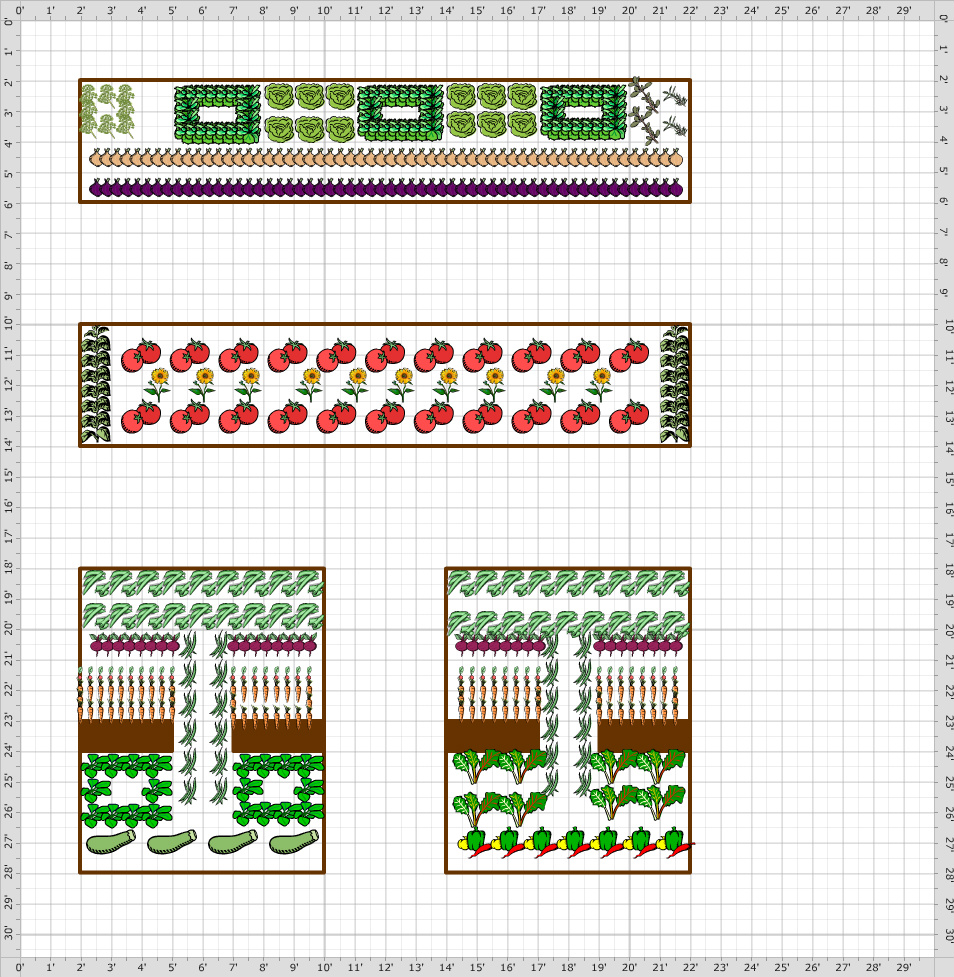Click the rightmost chili pepper in the bottom-right bed
Viewport: 954px width, 977px height.
681,849
